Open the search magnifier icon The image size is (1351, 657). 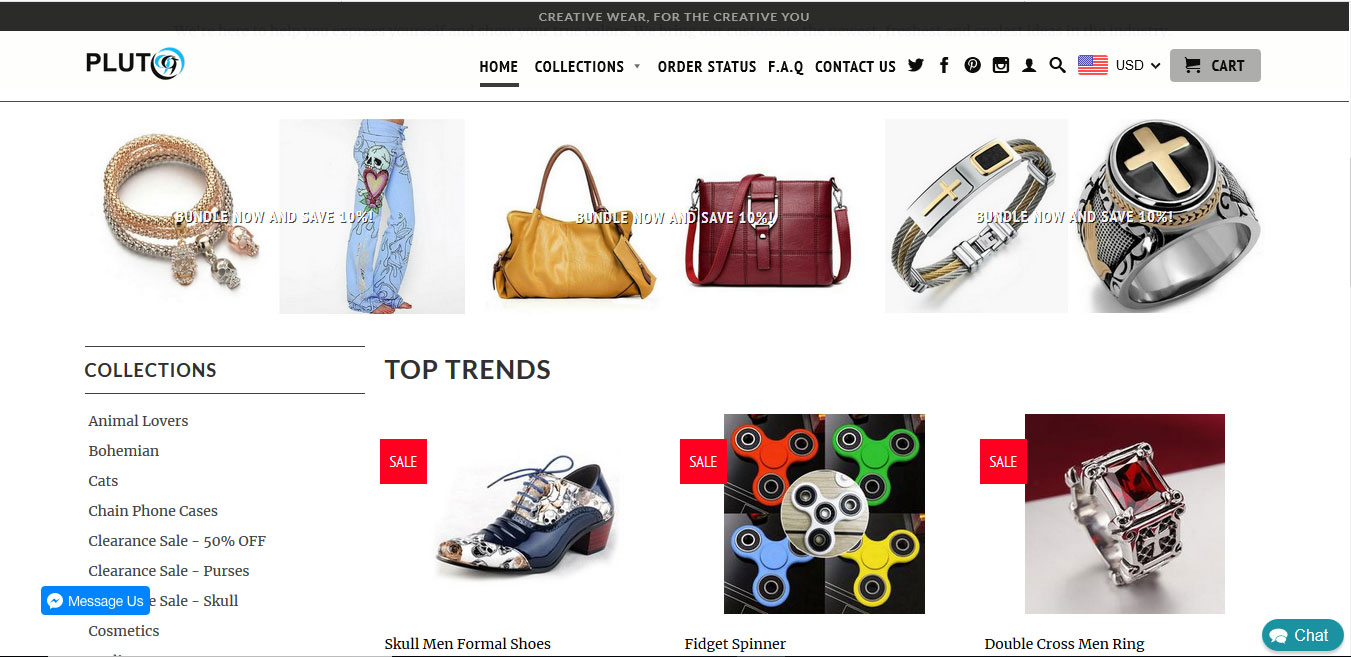click(1057, 66)
